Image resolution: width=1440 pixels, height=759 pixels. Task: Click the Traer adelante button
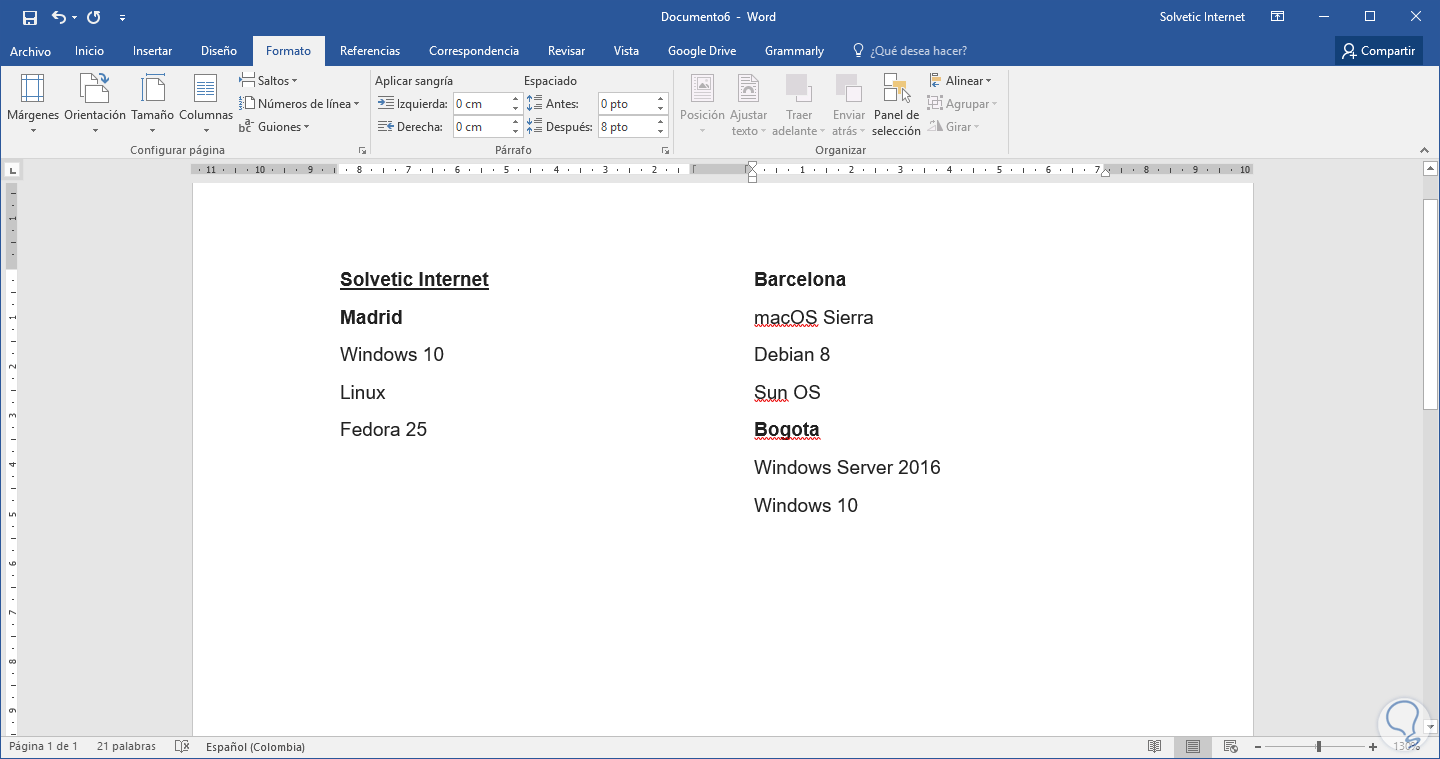click(799, 104)
